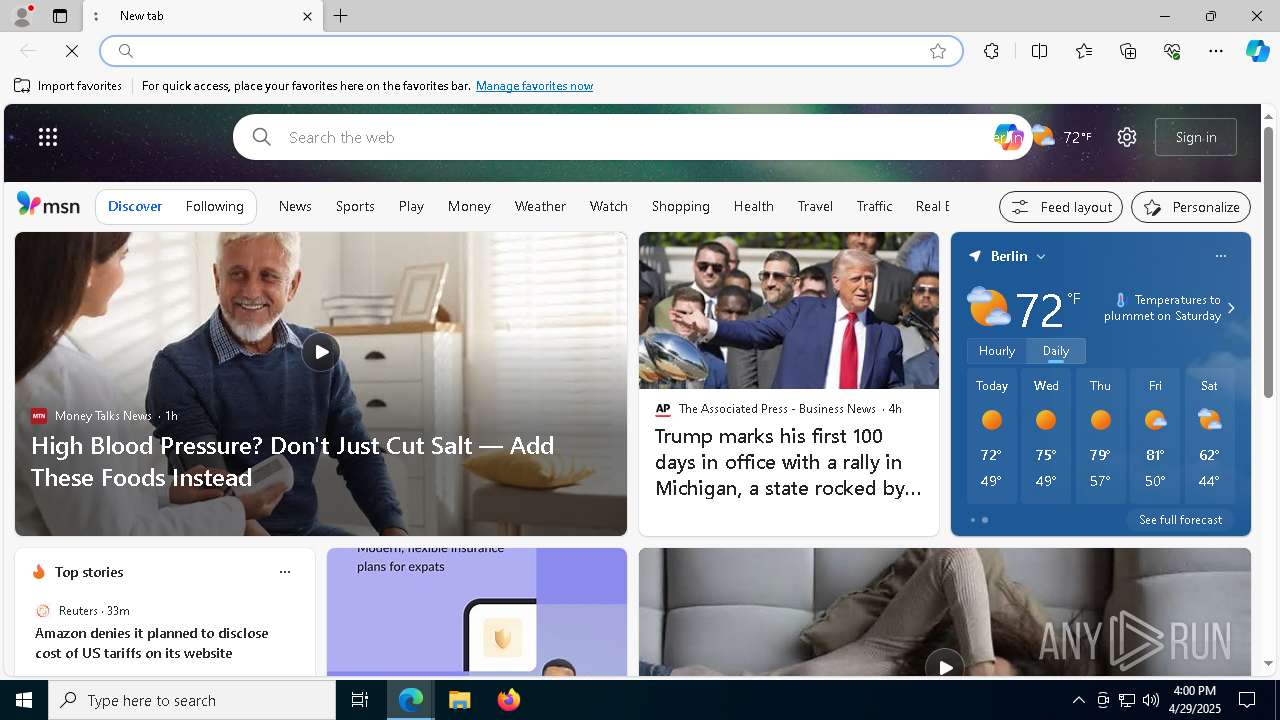Play the High Blood Pressure video
The height and width of the screenshot is (720, 1280).
(x=320, y=351)
